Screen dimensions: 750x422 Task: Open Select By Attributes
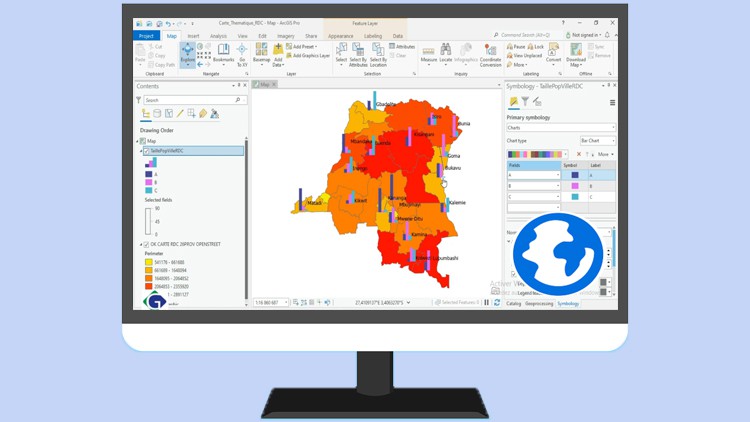[358, 55]
